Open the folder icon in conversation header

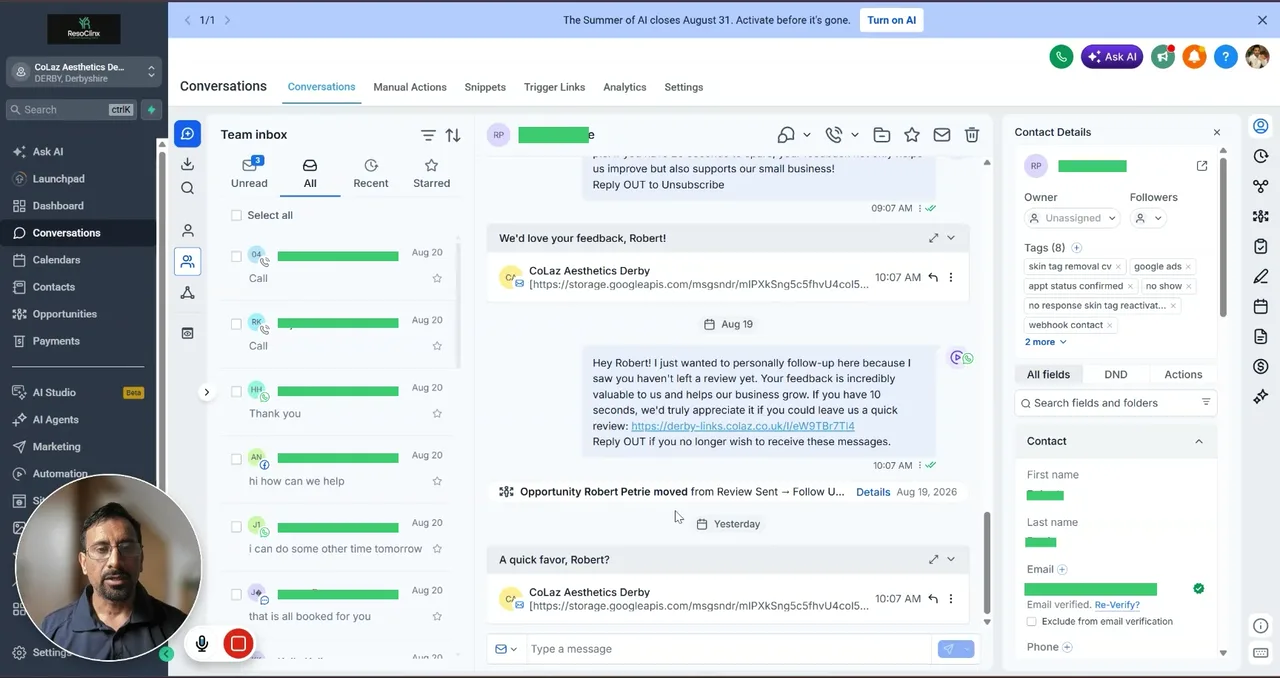coord(881,135)
